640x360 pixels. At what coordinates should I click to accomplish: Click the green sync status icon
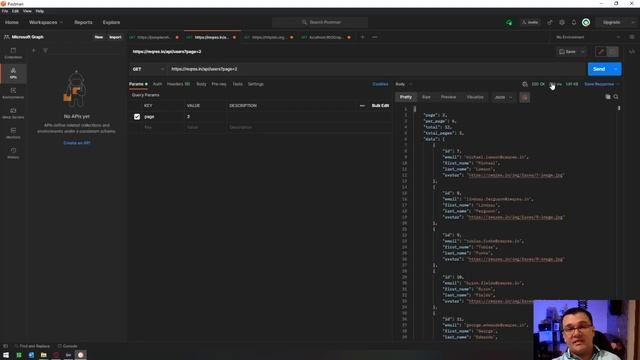coord(509,22)
